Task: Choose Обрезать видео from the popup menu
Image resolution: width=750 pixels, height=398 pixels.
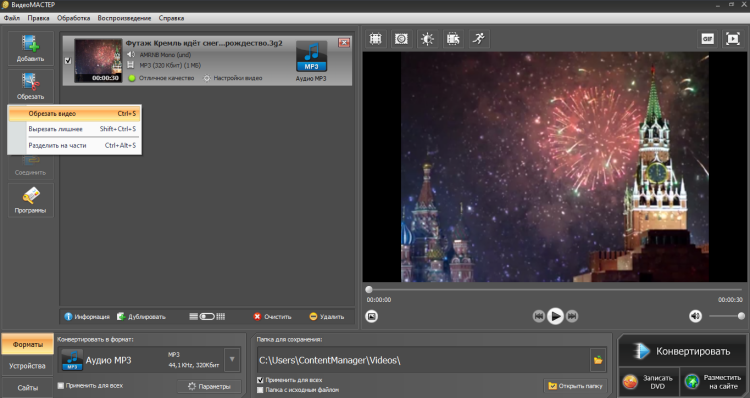Action: point(75,114)
